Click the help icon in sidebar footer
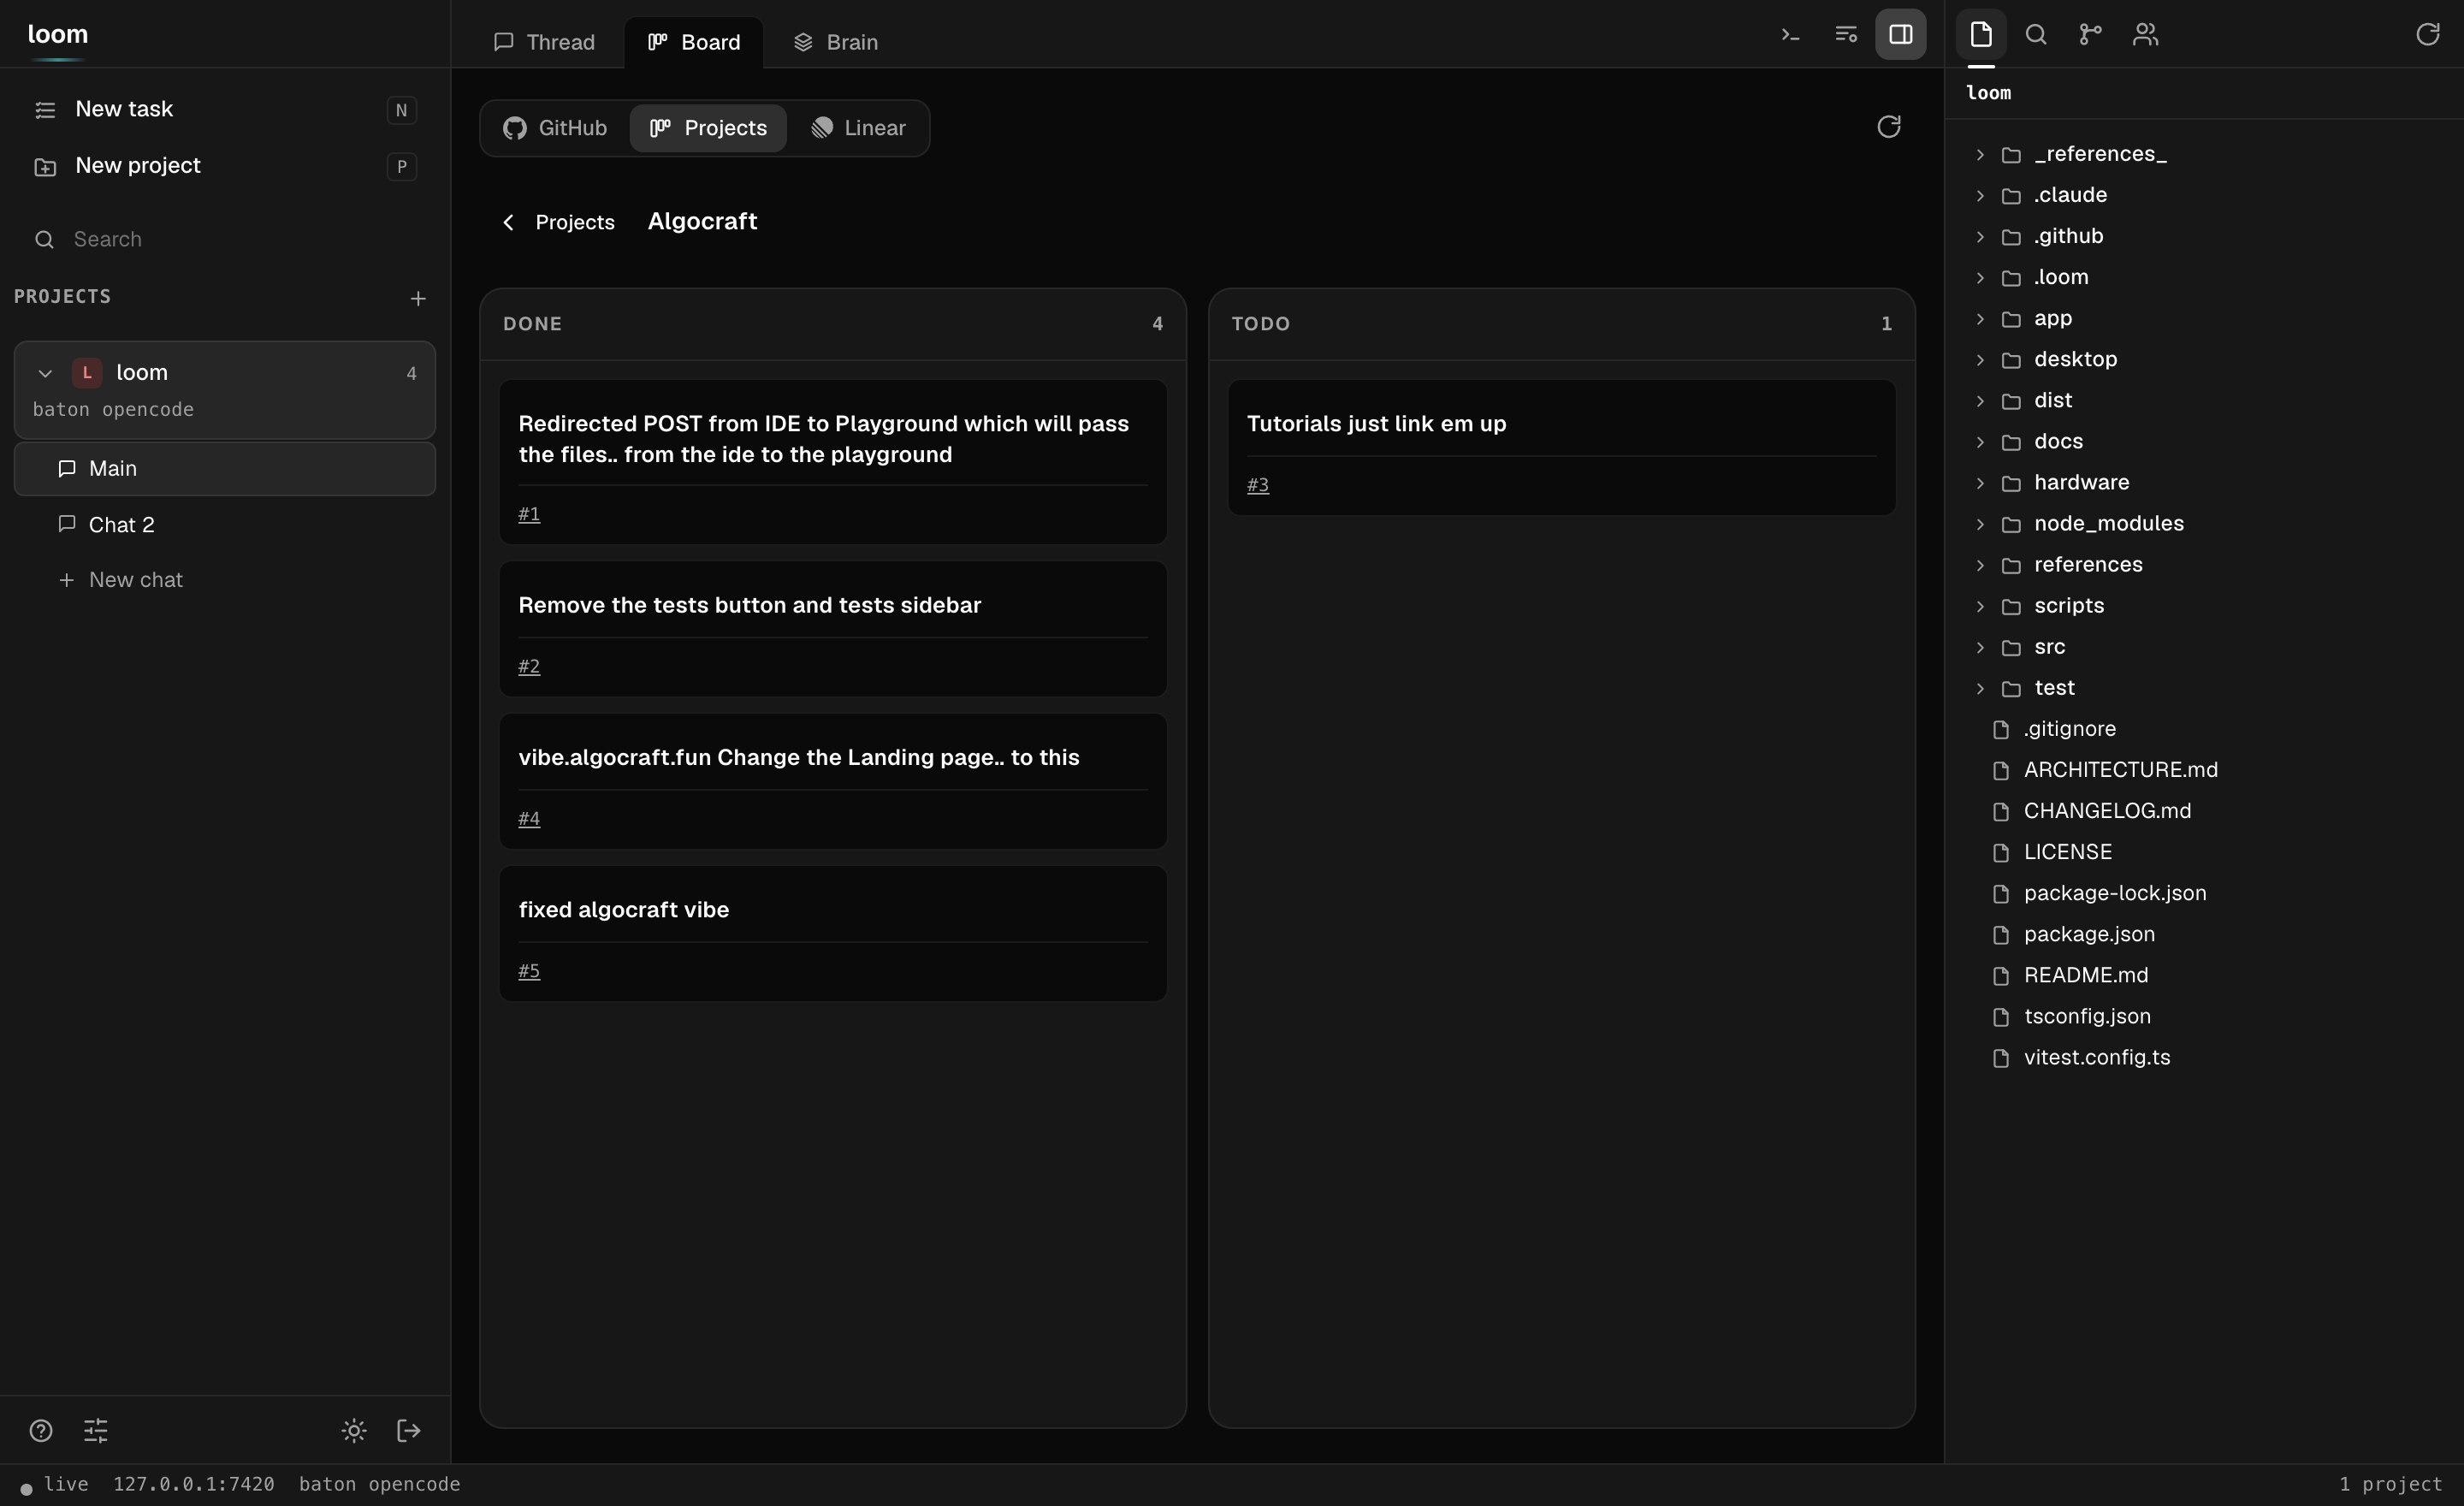Viewport: 2464px width, 1506px height. click(41, 1430)
